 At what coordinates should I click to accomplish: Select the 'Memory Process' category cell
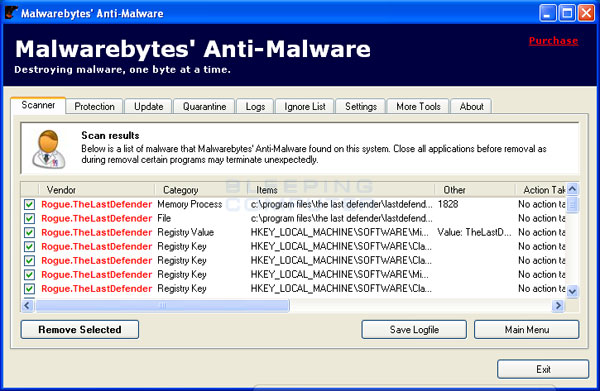(x=190, y=204)
